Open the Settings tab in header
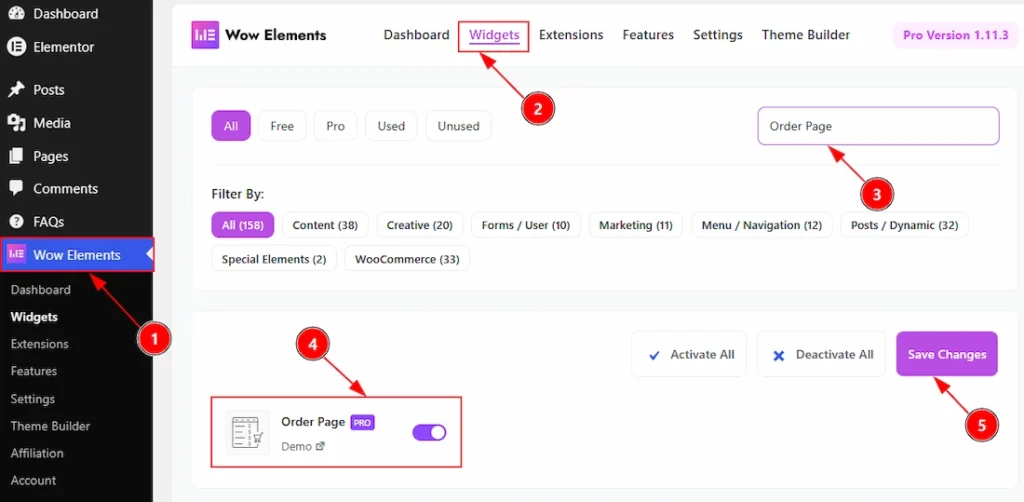The width and height of the screenshot is (1024, 502). click(x=718, y=35)
